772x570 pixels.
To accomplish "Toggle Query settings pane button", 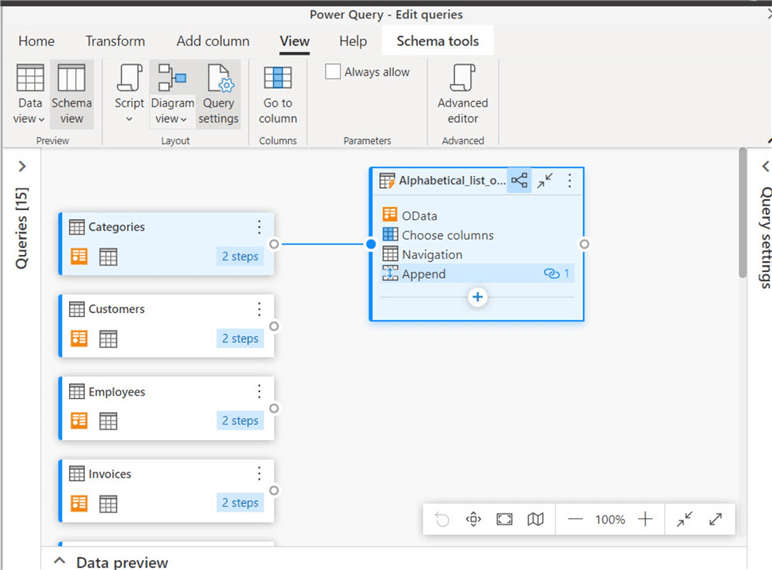I will click(x=219, y=95).
